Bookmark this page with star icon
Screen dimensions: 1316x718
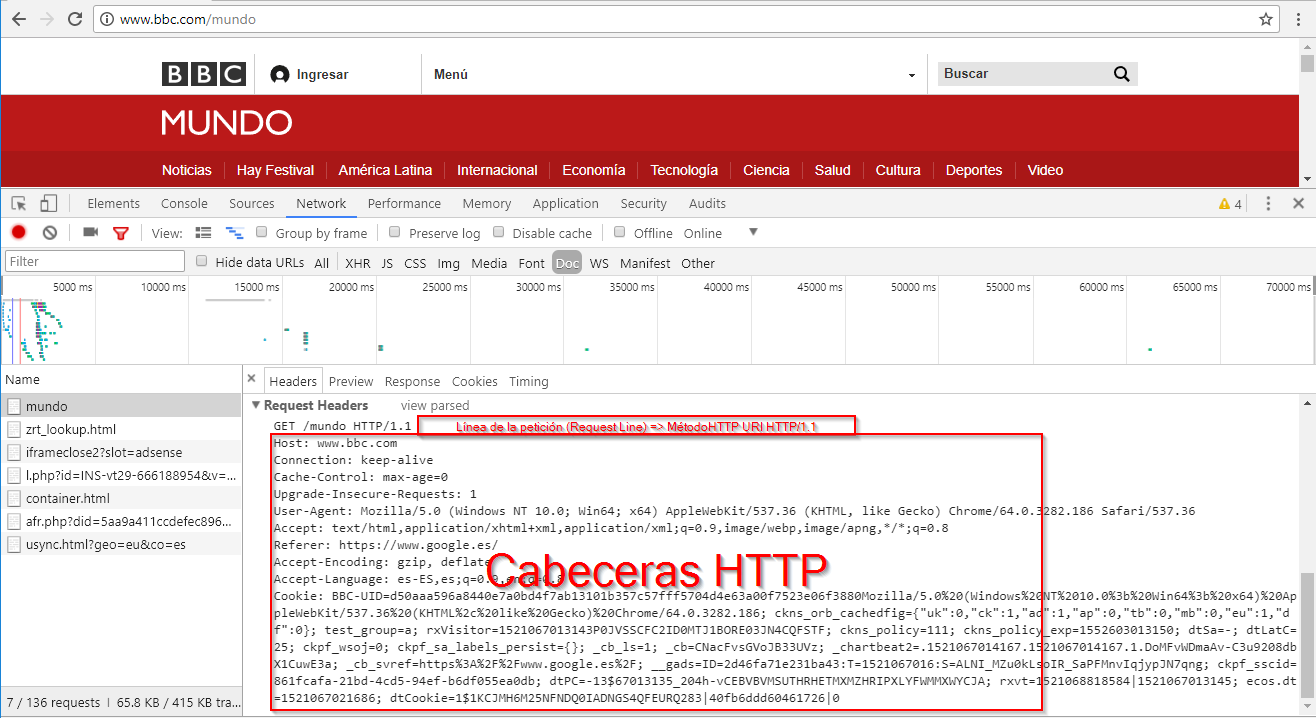tap(1266, 19)
